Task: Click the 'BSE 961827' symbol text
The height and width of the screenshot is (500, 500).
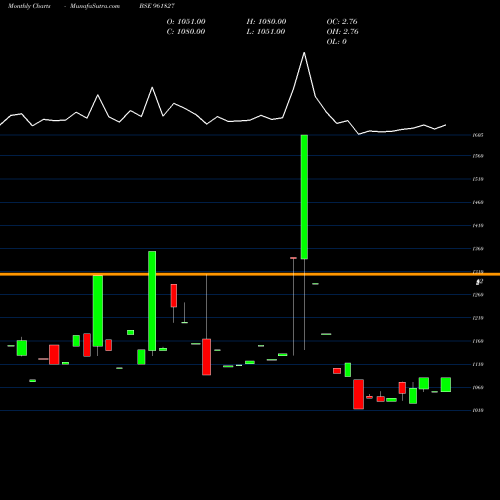Action: (157, 6)
